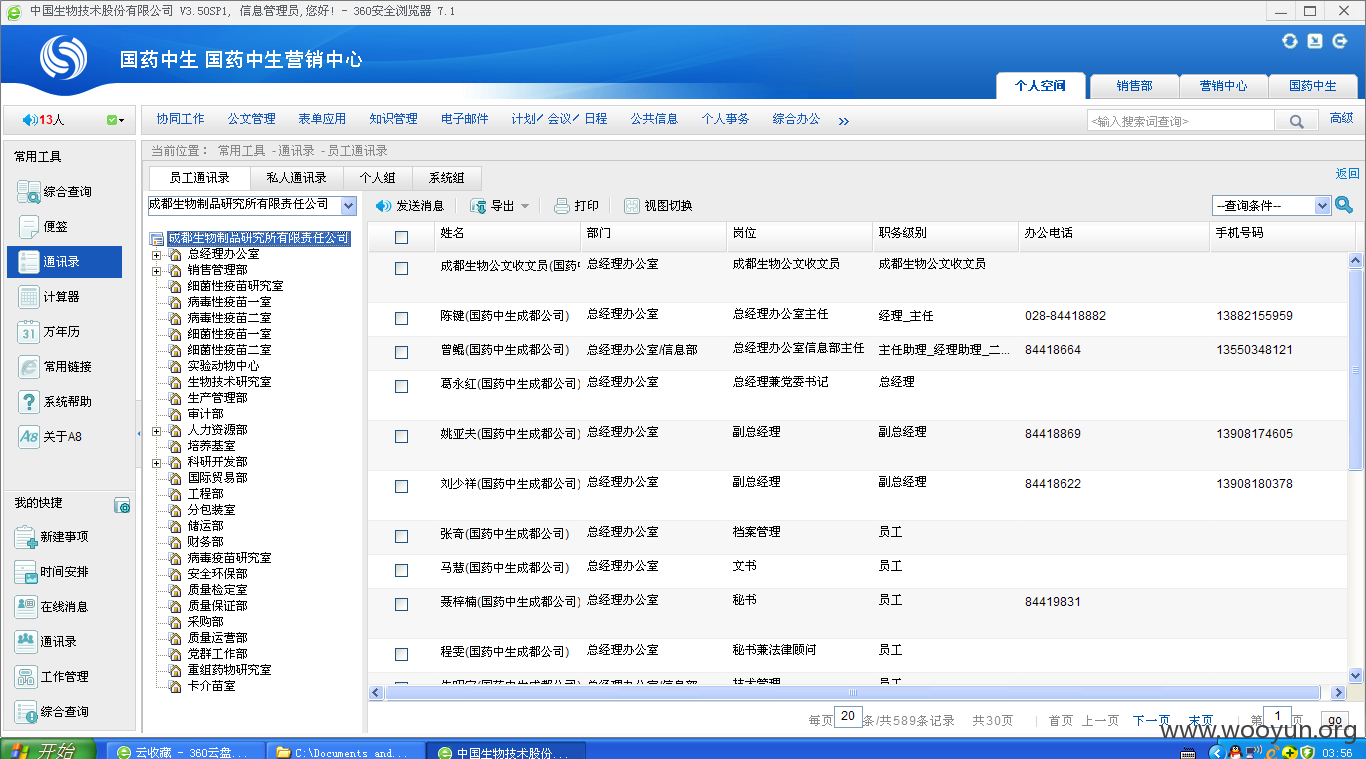This screenshot has height=759, width=1366.
Task: Click the 13人 online users indicator
Action: coord(43,120)
